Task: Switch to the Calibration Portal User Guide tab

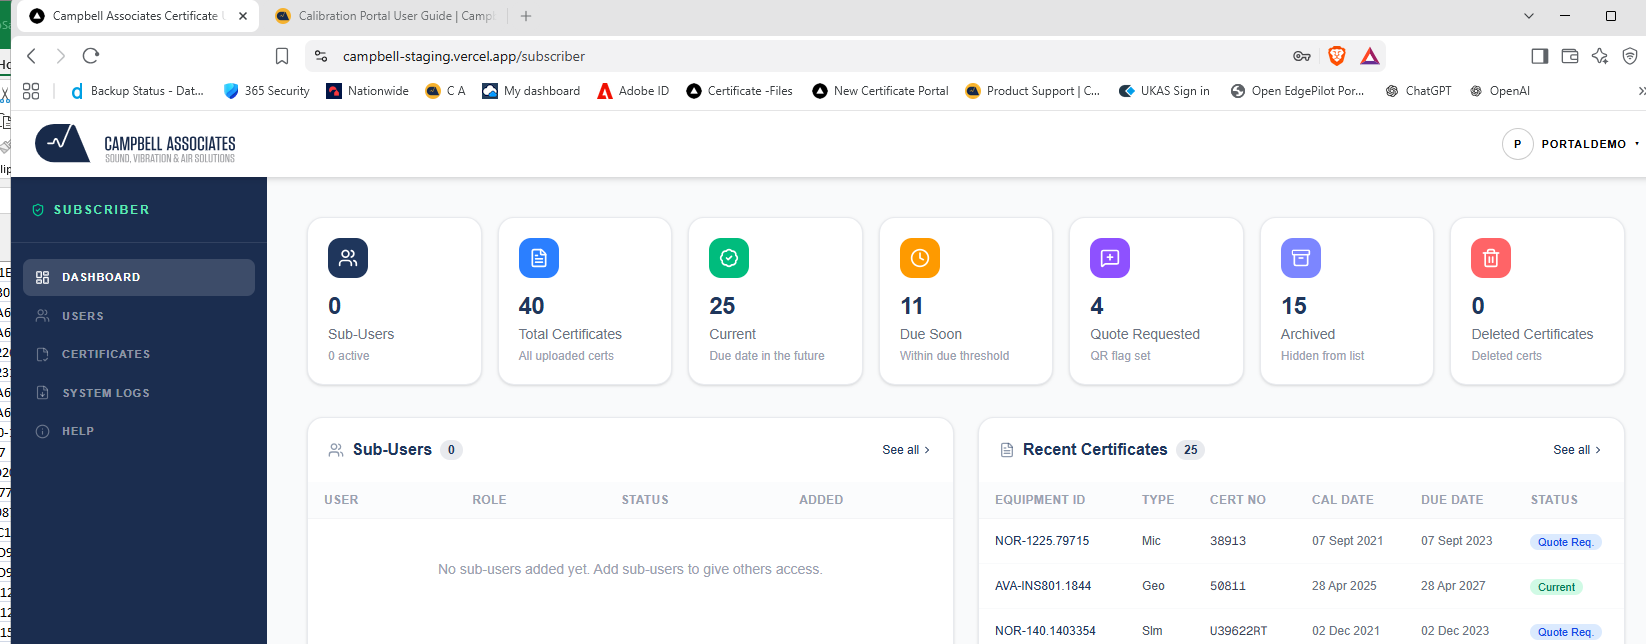Action: point(385,16)
